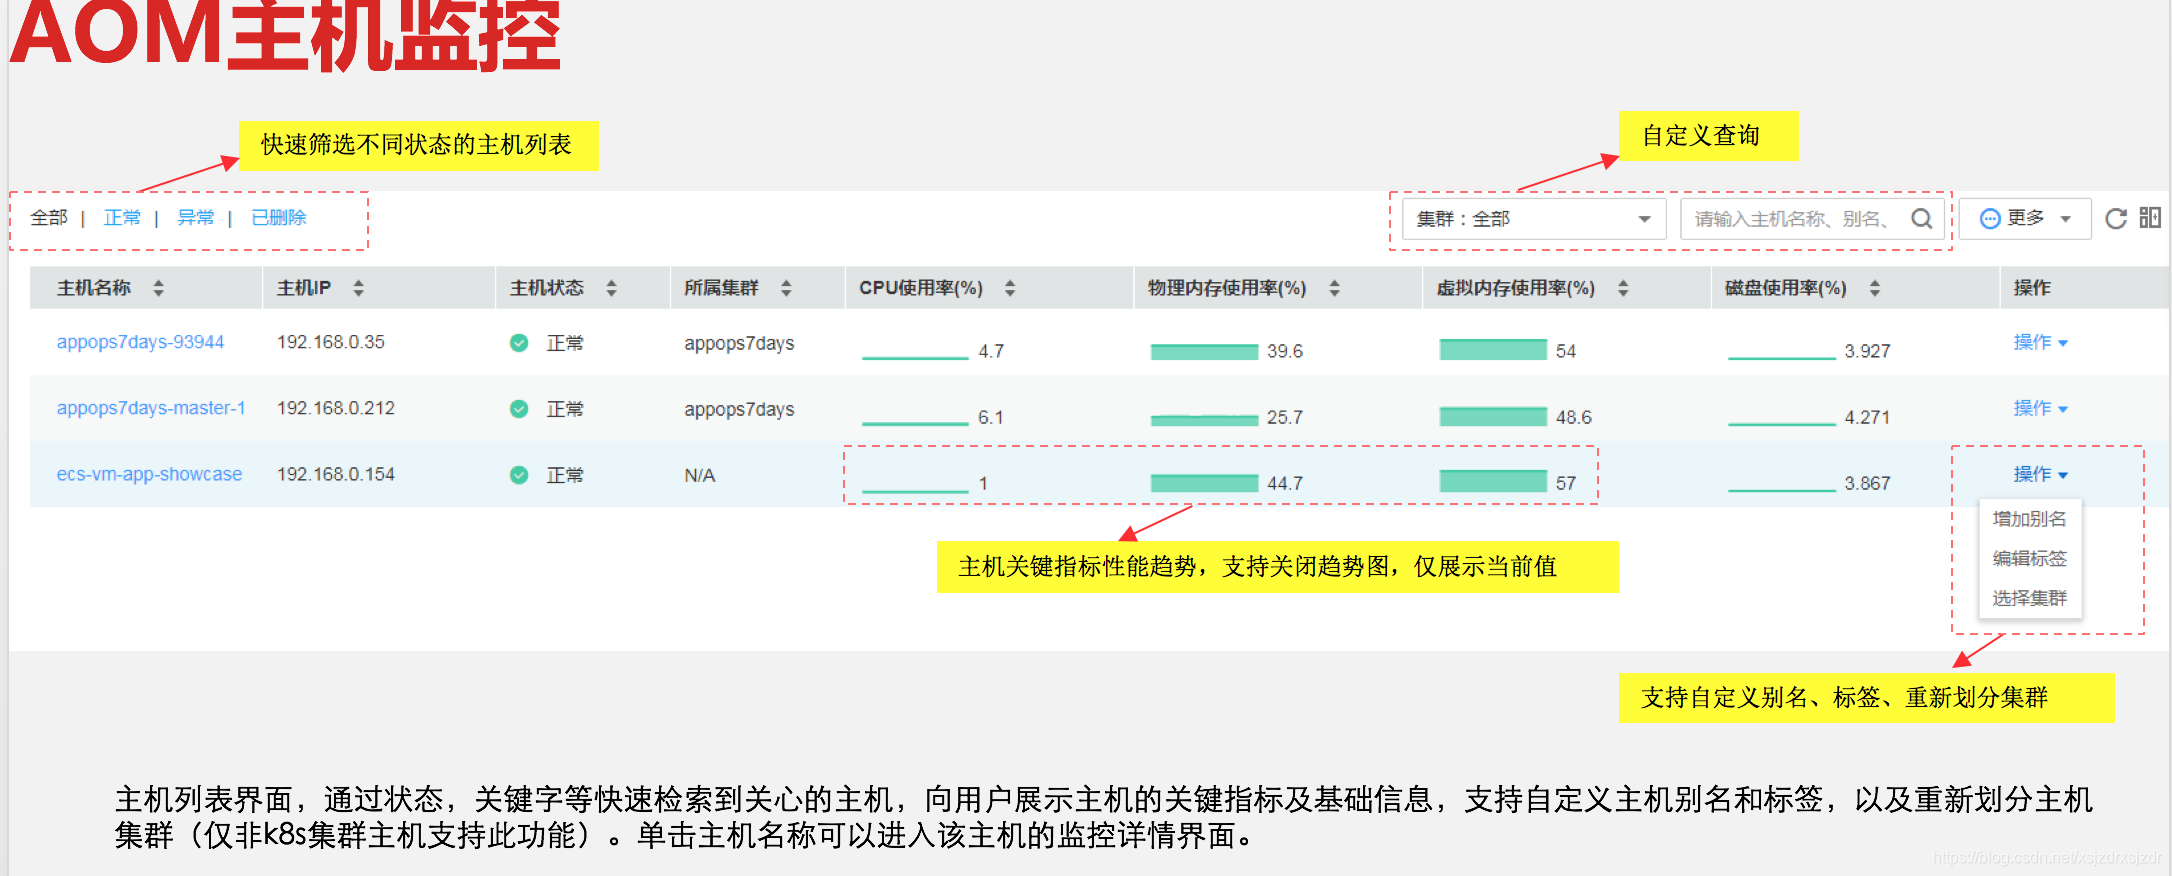Sort by 物理内存使用率 column arrows
2172x876 pixels.
pyautogui.click(x=1334, y=288)
